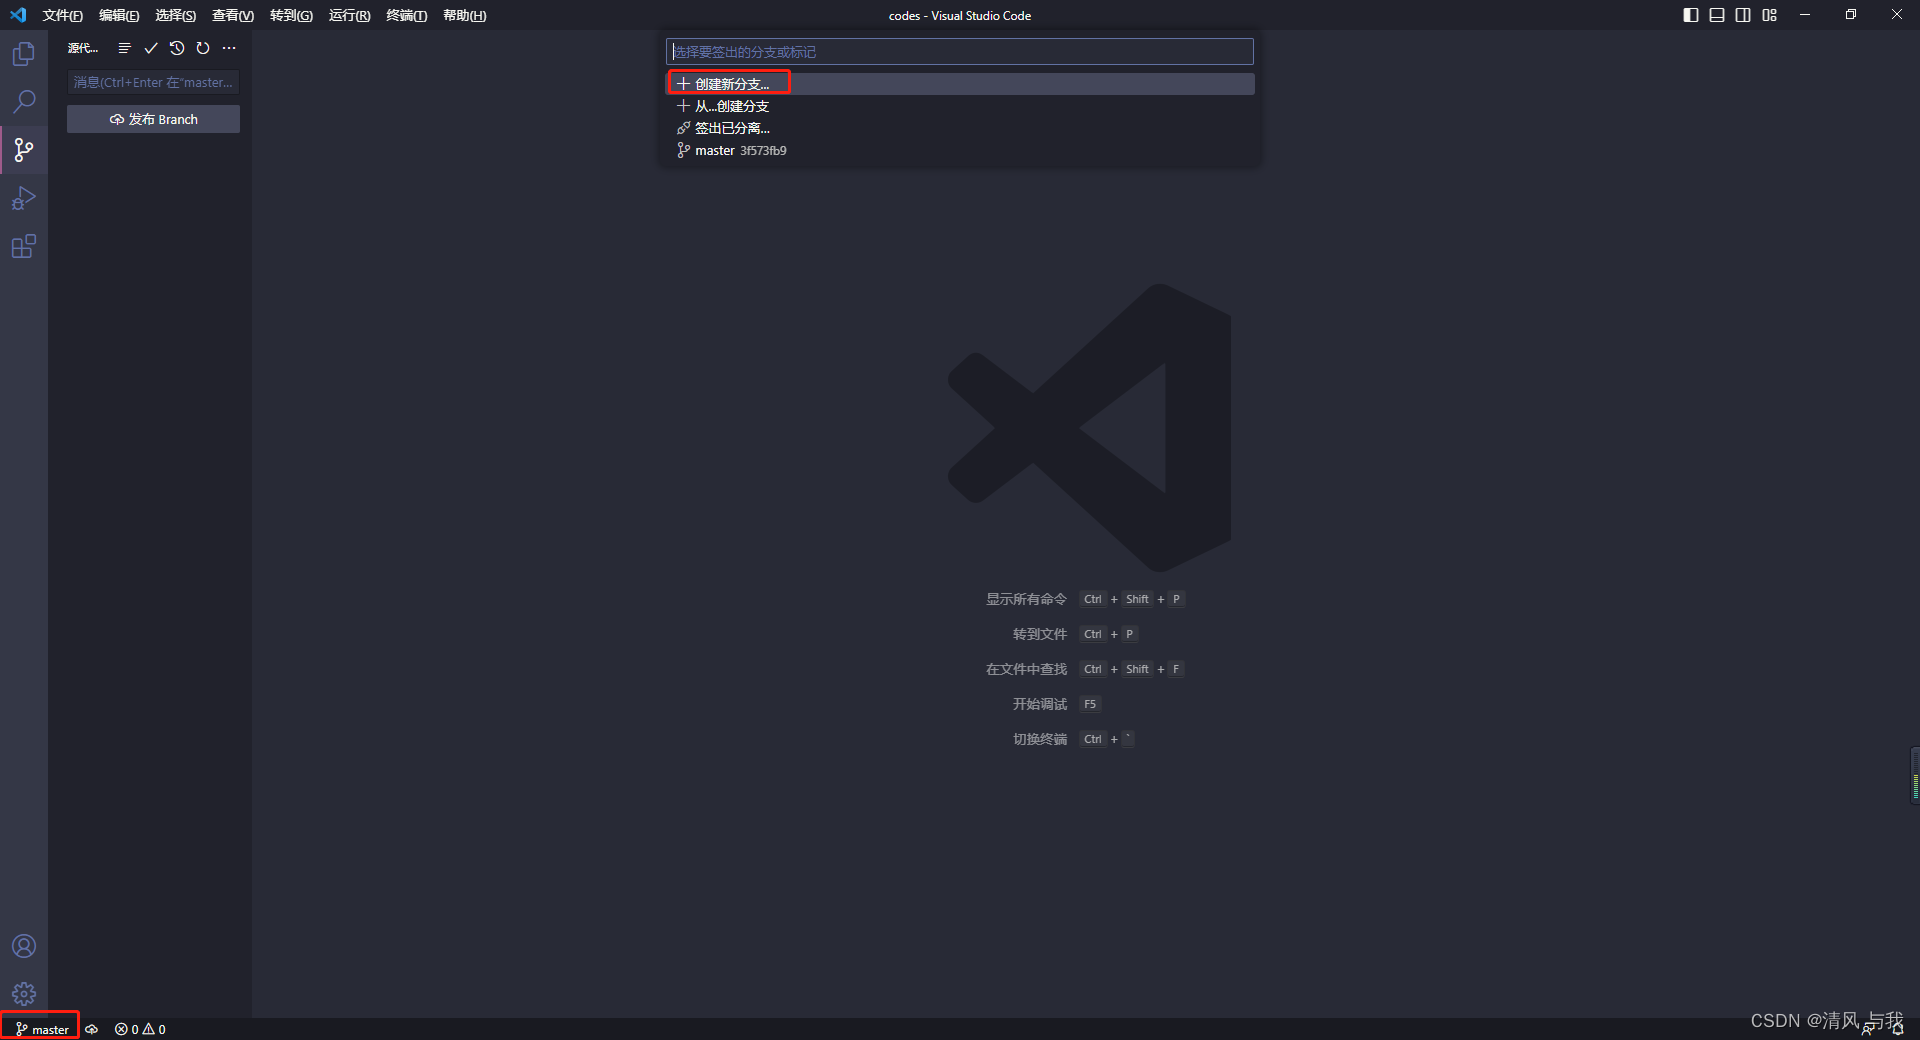Click the view-as-tree/list icon in source control header
This screenshot has height=1040, width=1920.
pos(124,48)
